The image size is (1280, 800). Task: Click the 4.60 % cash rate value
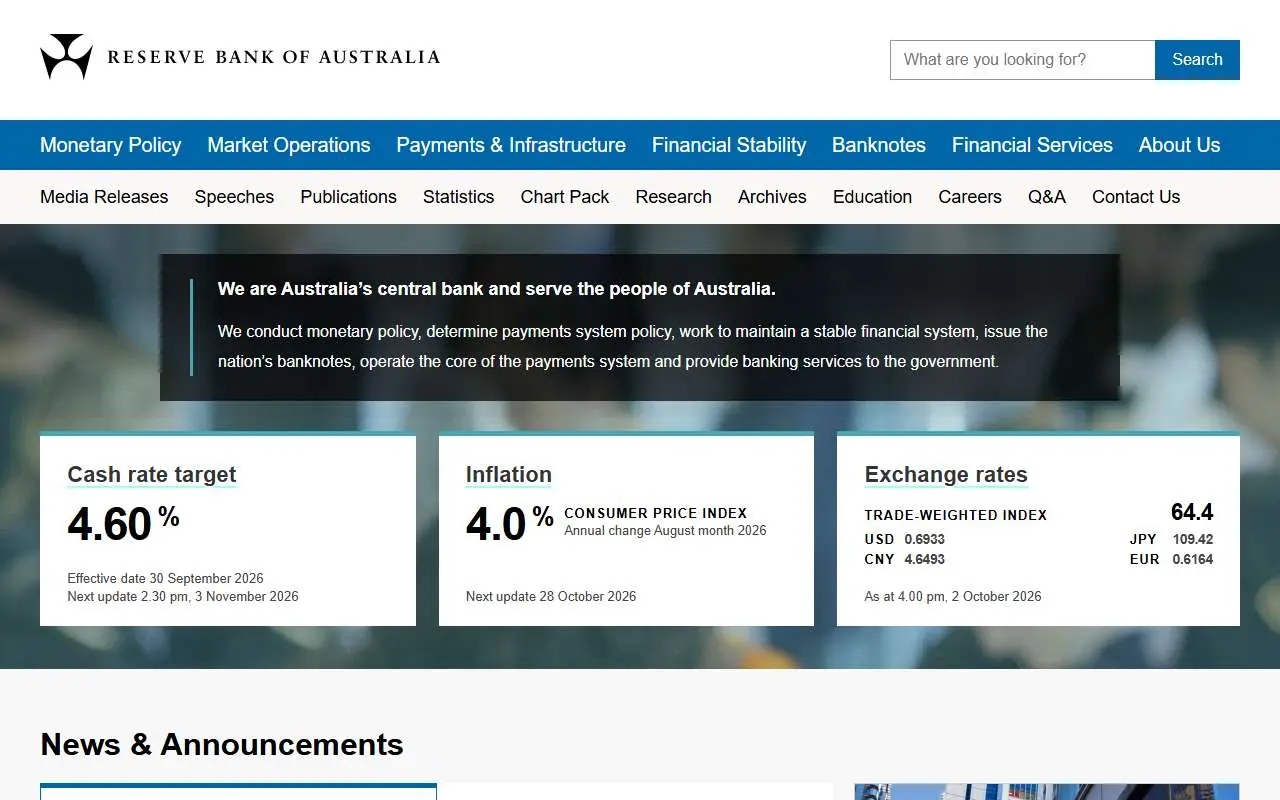(123, 523)
